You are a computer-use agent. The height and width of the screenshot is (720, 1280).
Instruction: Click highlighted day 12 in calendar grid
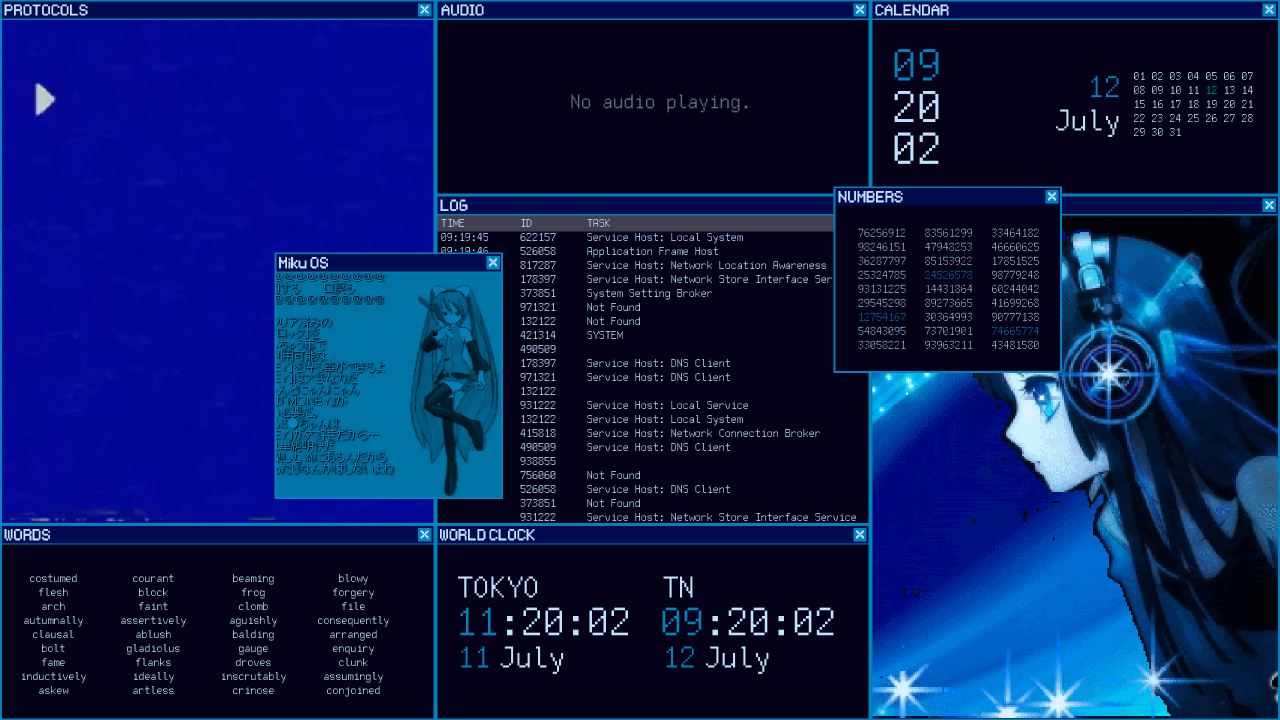[x=1212, y=90]
